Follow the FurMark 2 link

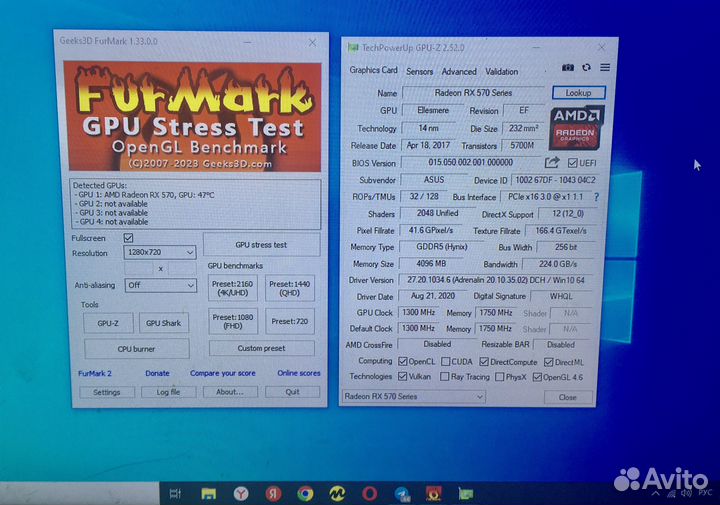95,374
